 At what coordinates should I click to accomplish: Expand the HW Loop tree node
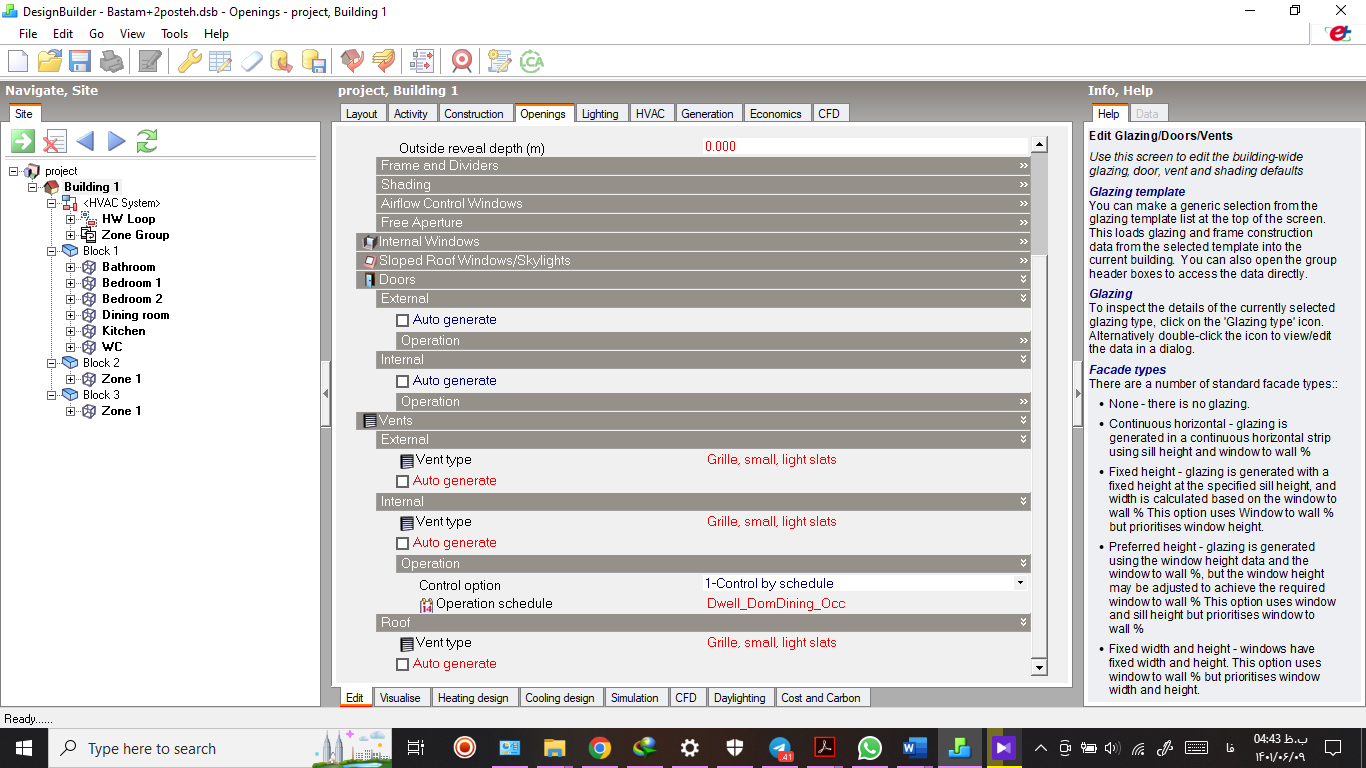pyautogui.click(x=71, y=219)
